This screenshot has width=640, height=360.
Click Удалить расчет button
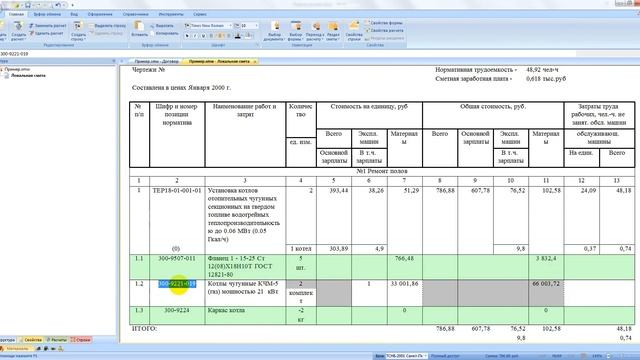46,33
